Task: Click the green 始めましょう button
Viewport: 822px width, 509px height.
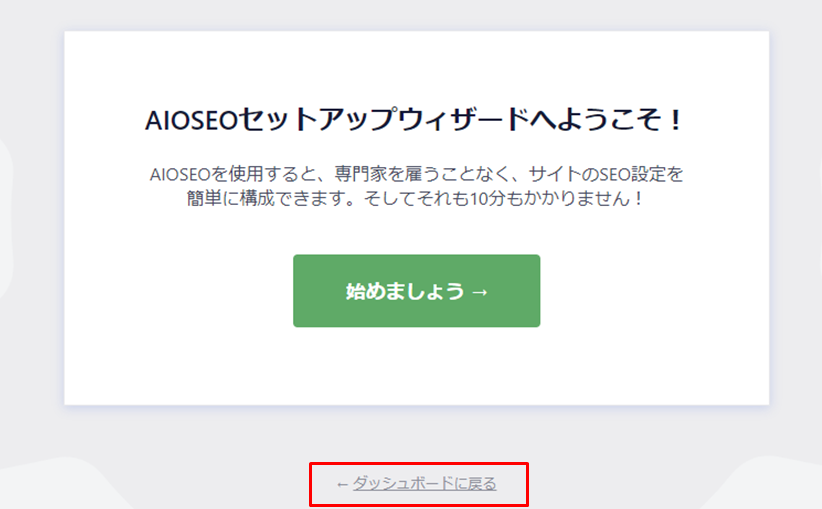Action: point(416,291)
